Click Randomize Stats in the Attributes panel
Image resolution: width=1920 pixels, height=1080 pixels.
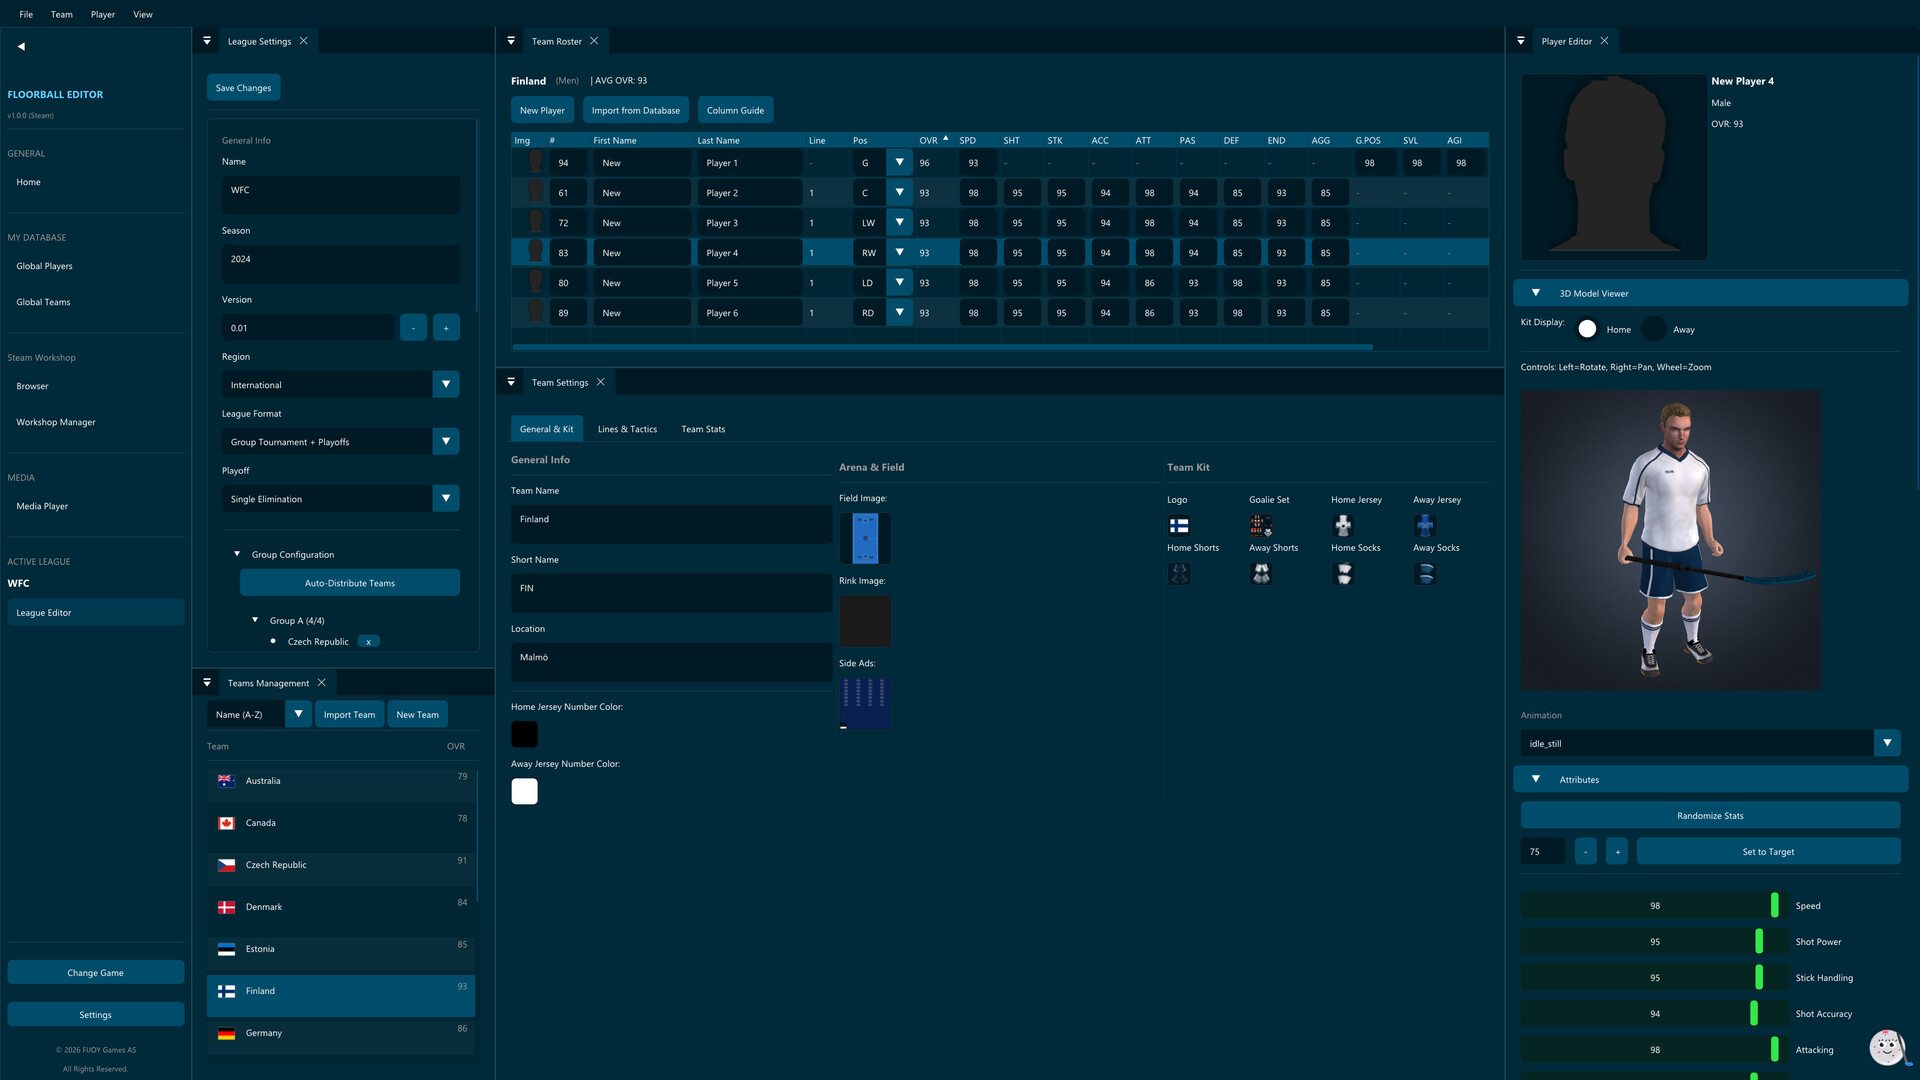pyautogui.click(x=1710, y=815)
